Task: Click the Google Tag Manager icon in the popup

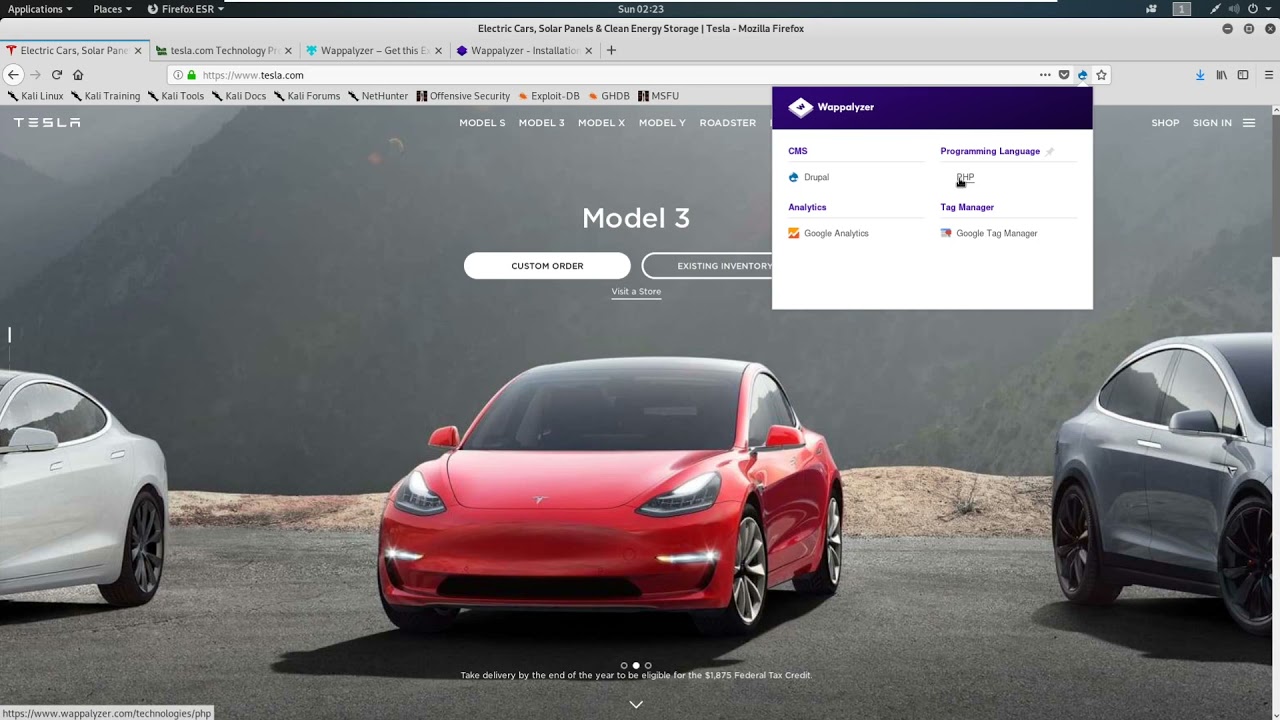Action: tap(946, 233)
